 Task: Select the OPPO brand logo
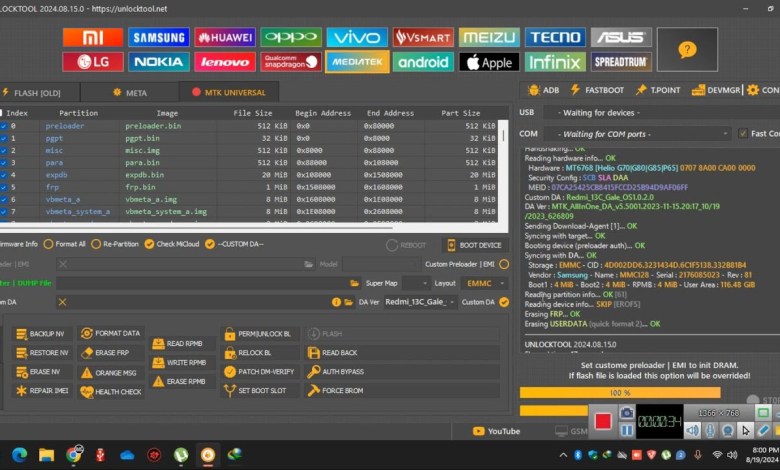291,37
